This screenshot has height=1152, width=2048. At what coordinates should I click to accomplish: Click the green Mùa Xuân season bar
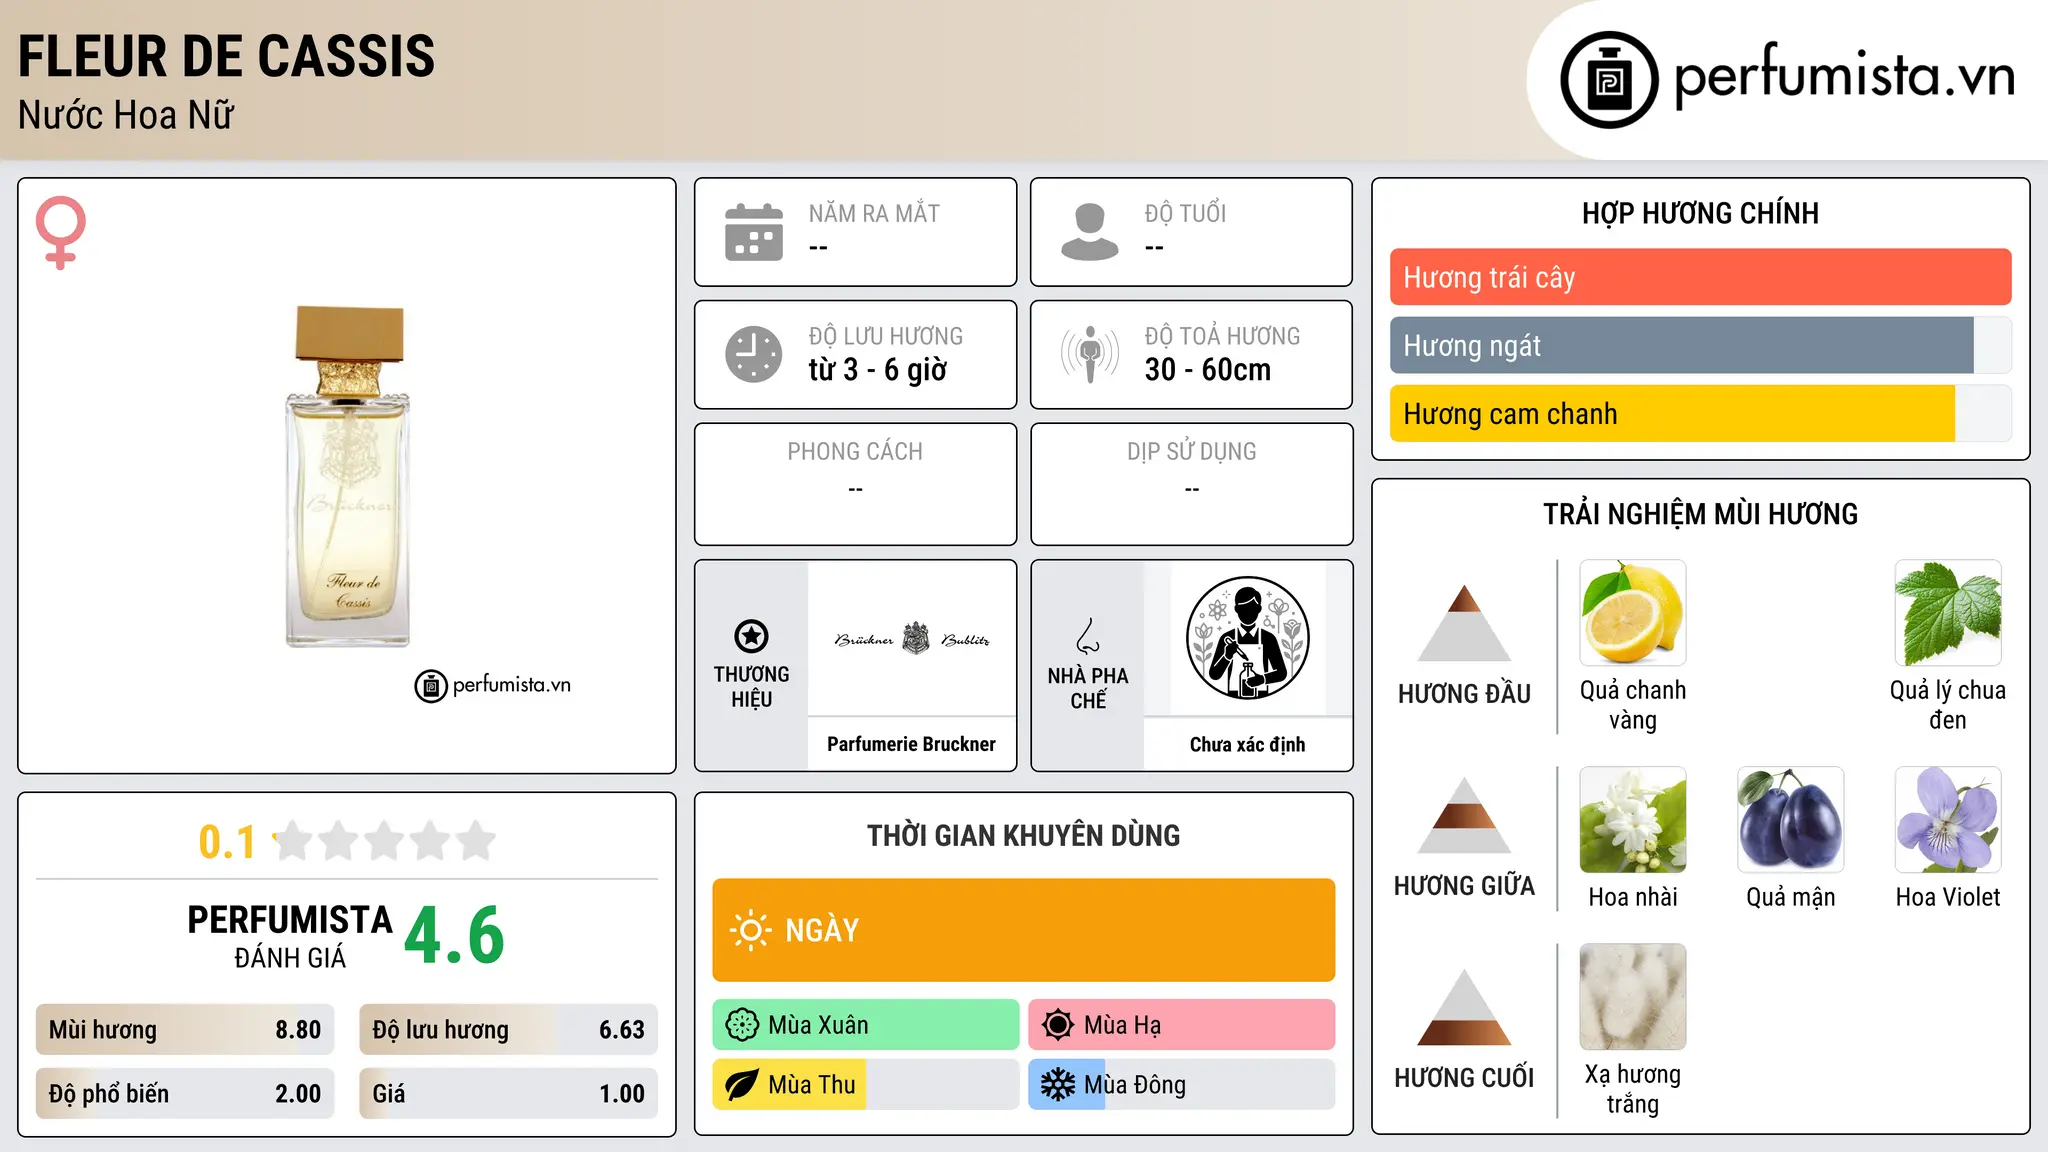[866, 1025]
